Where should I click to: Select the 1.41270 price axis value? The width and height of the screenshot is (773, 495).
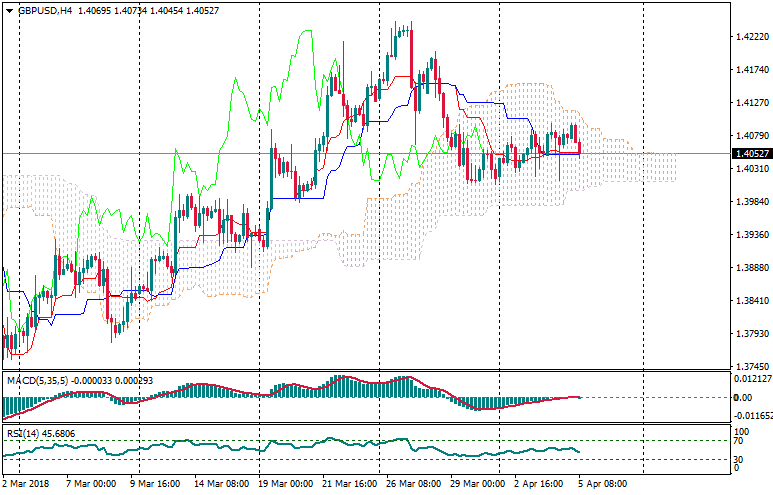coord(751,102)
